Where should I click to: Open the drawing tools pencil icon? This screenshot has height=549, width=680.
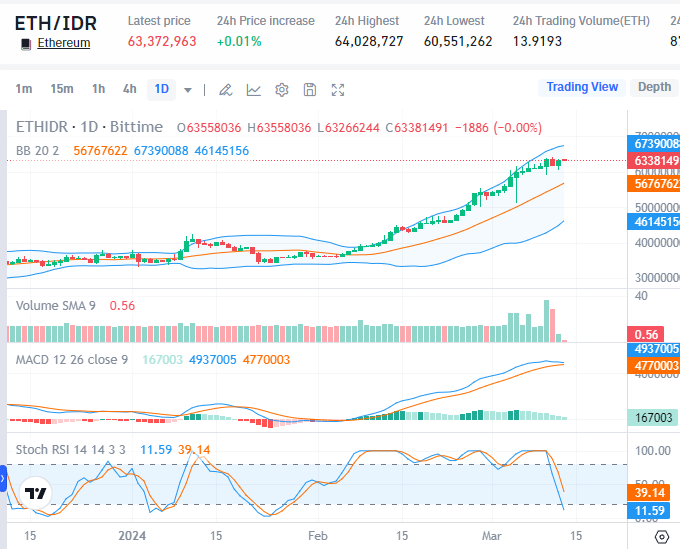click(226, 89)
